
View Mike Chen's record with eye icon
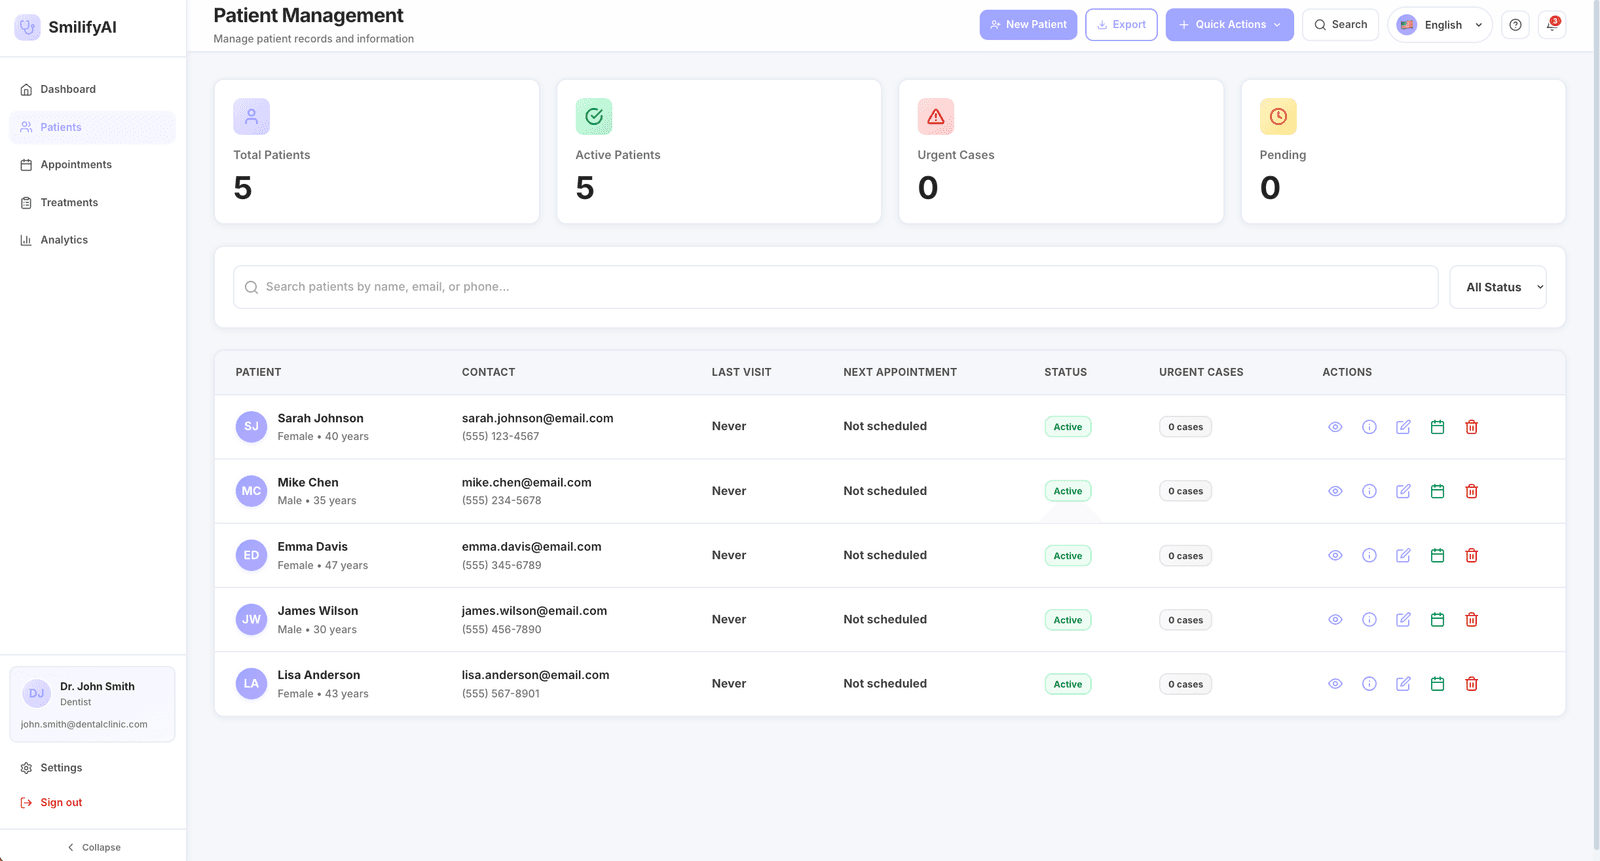coord(1335,491)
